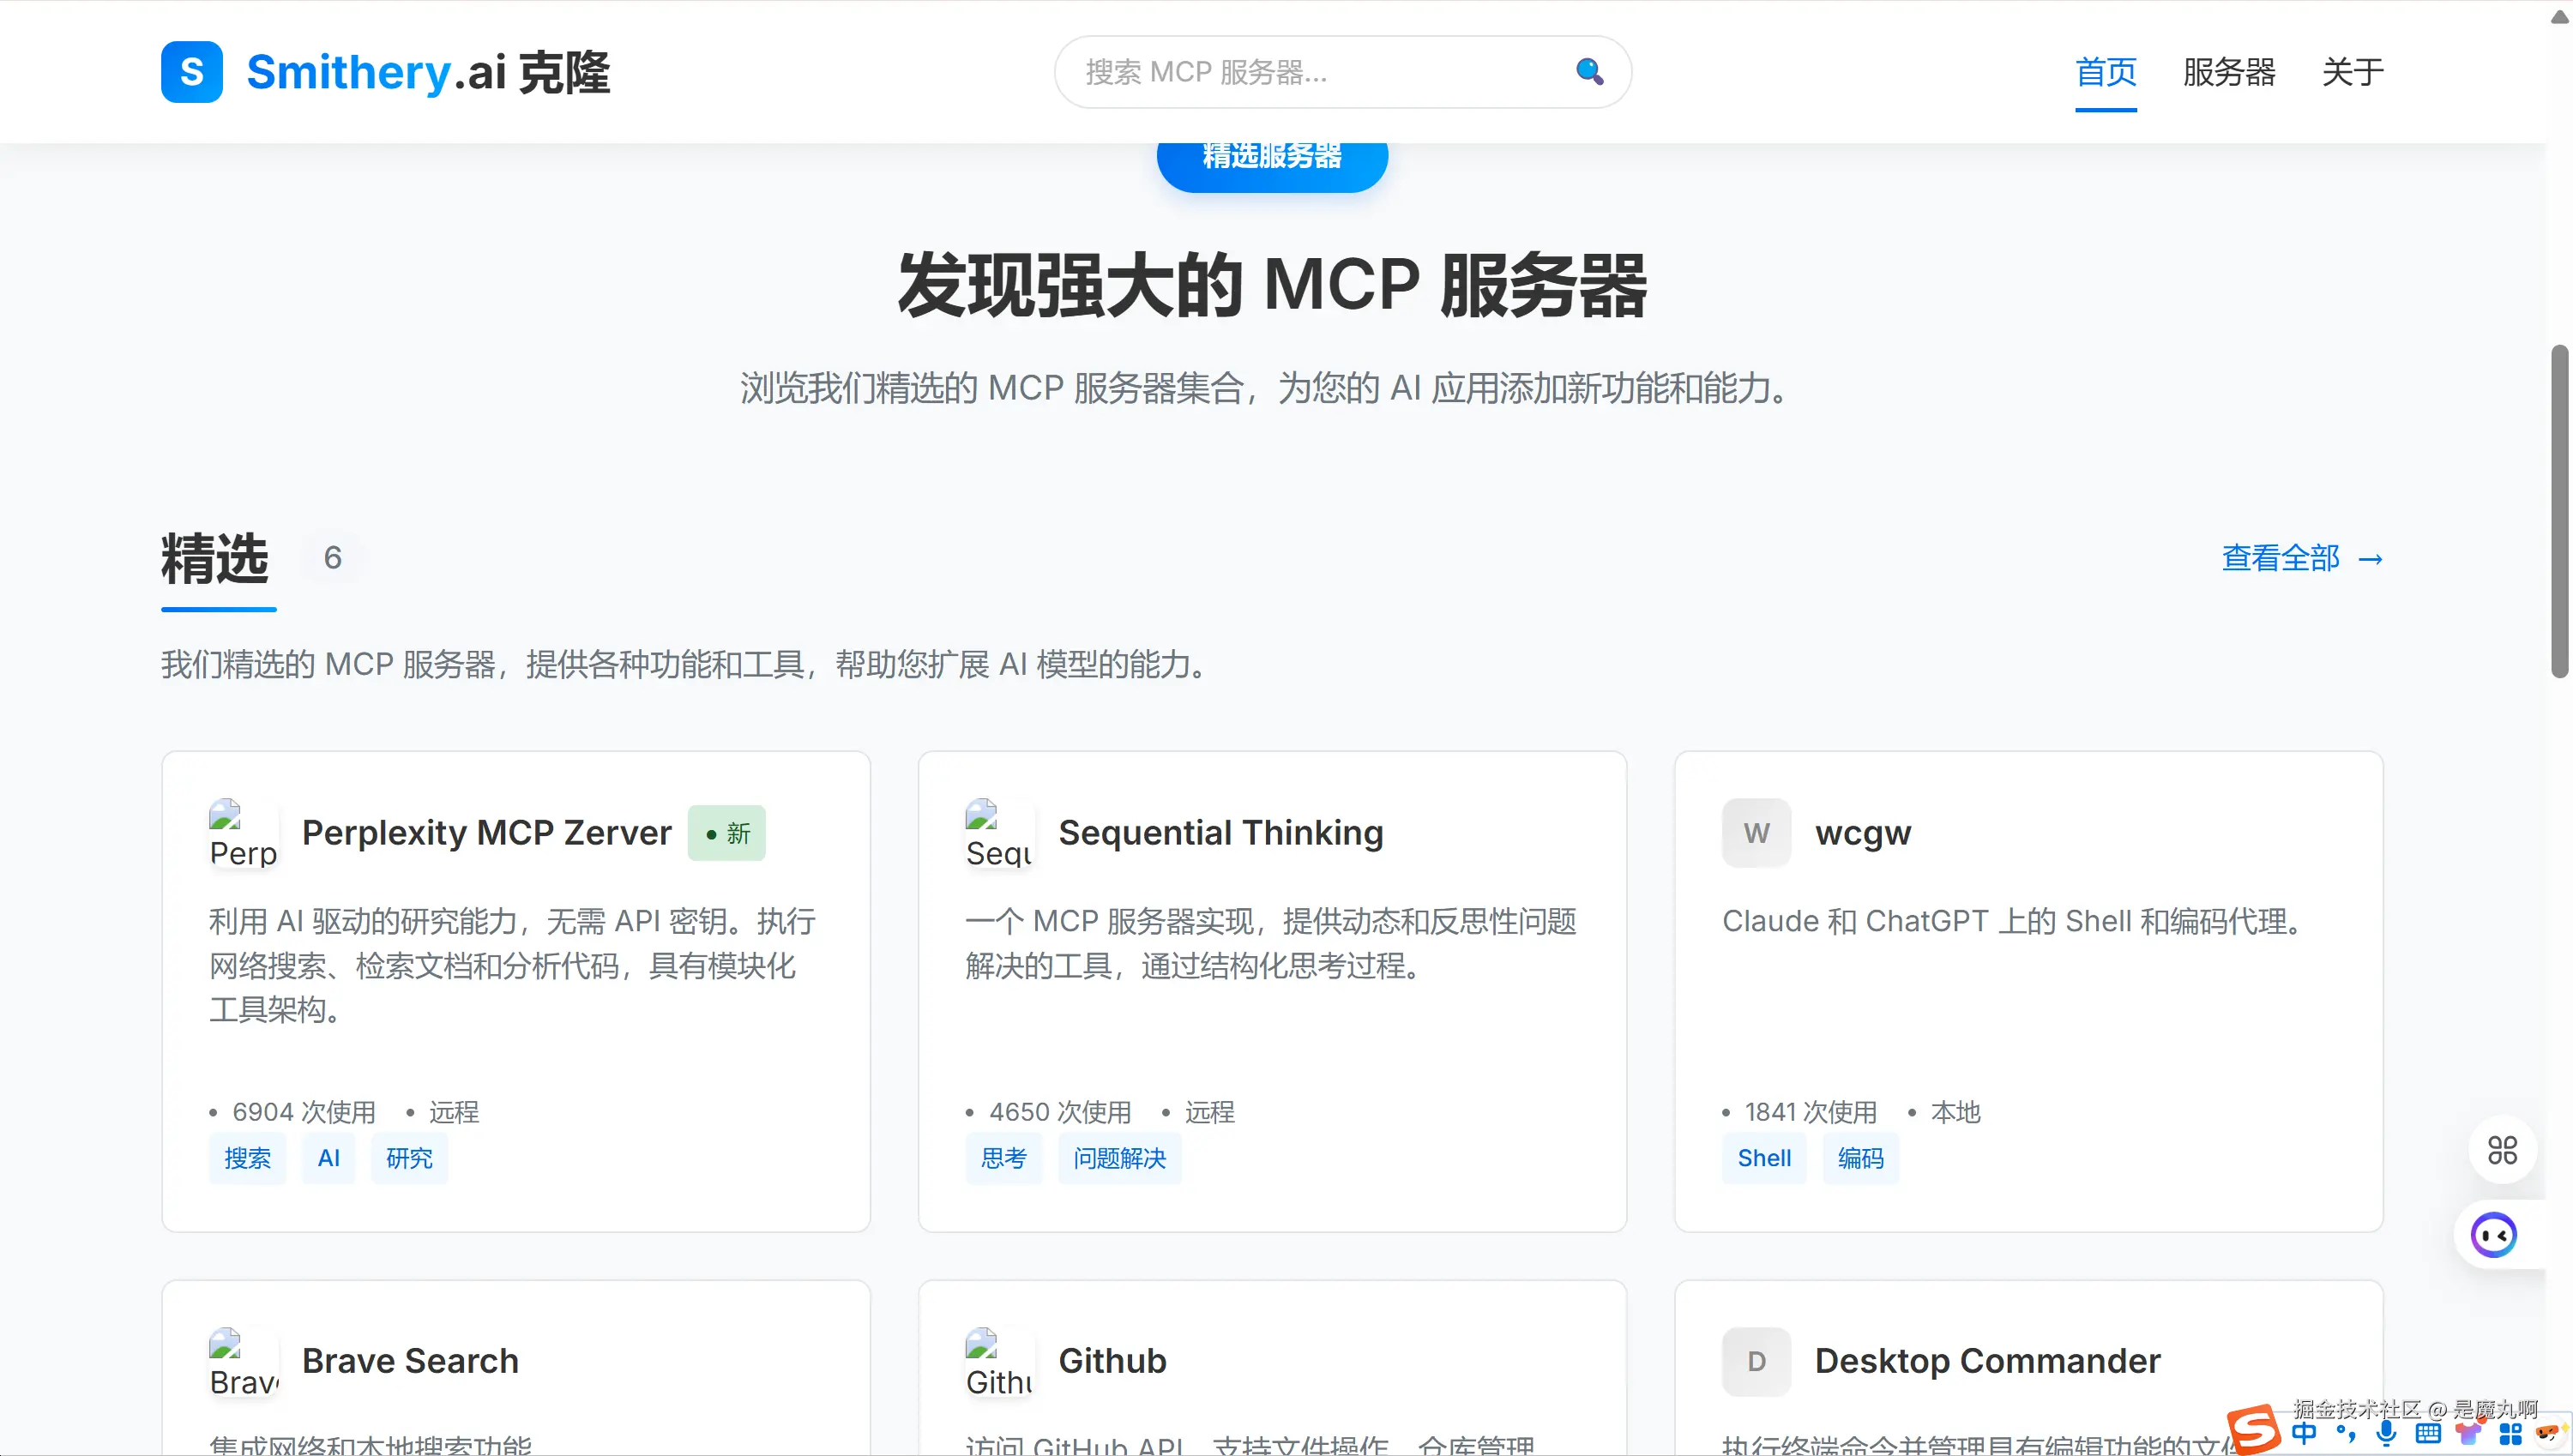Click the 6904 次使用 usage count

[x=304, y=1112]
